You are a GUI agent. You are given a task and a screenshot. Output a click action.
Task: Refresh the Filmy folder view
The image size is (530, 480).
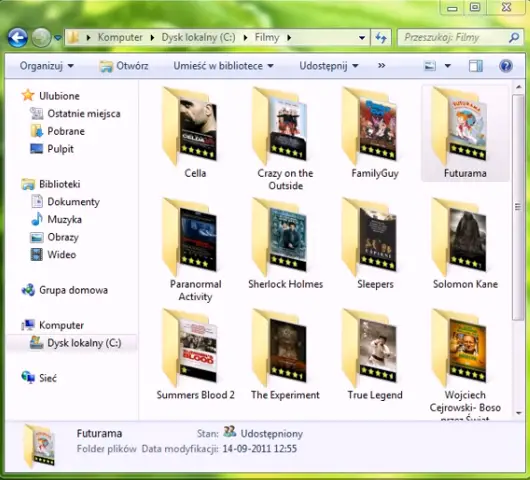381,38
